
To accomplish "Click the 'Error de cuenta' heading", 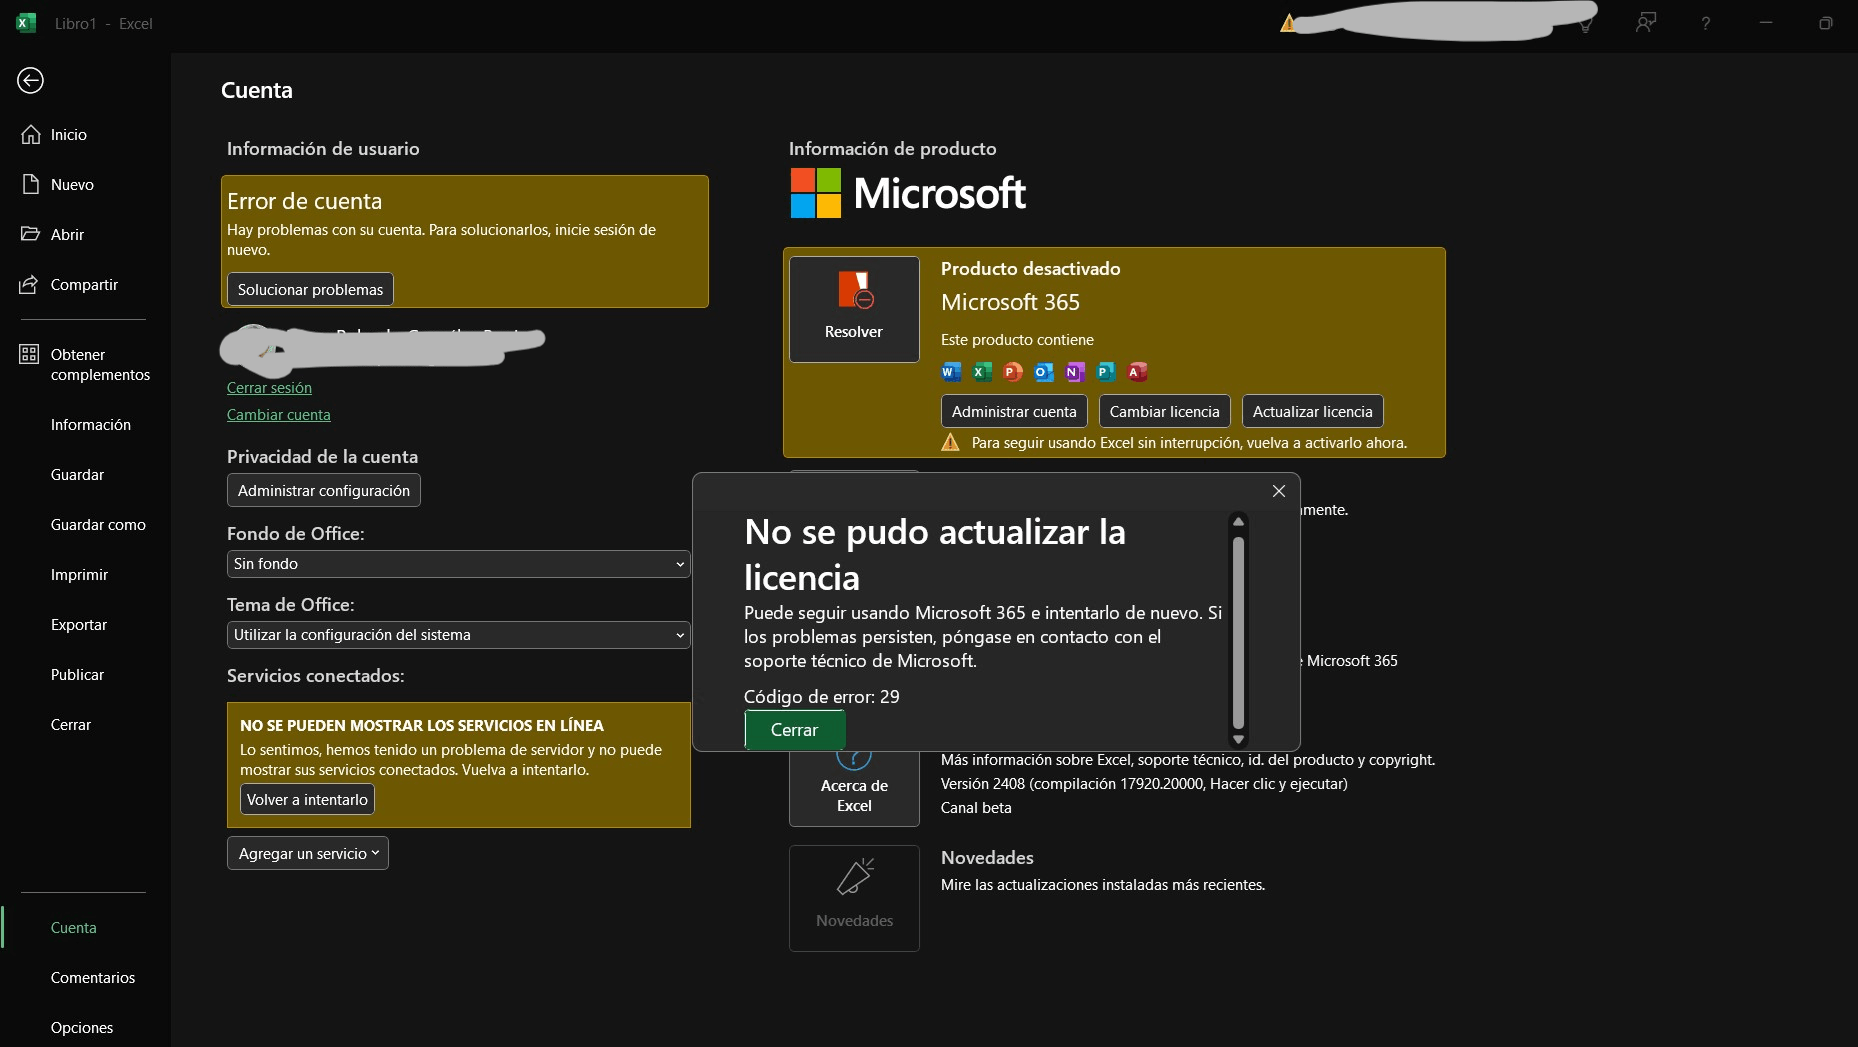I will (x=304, y=201).
